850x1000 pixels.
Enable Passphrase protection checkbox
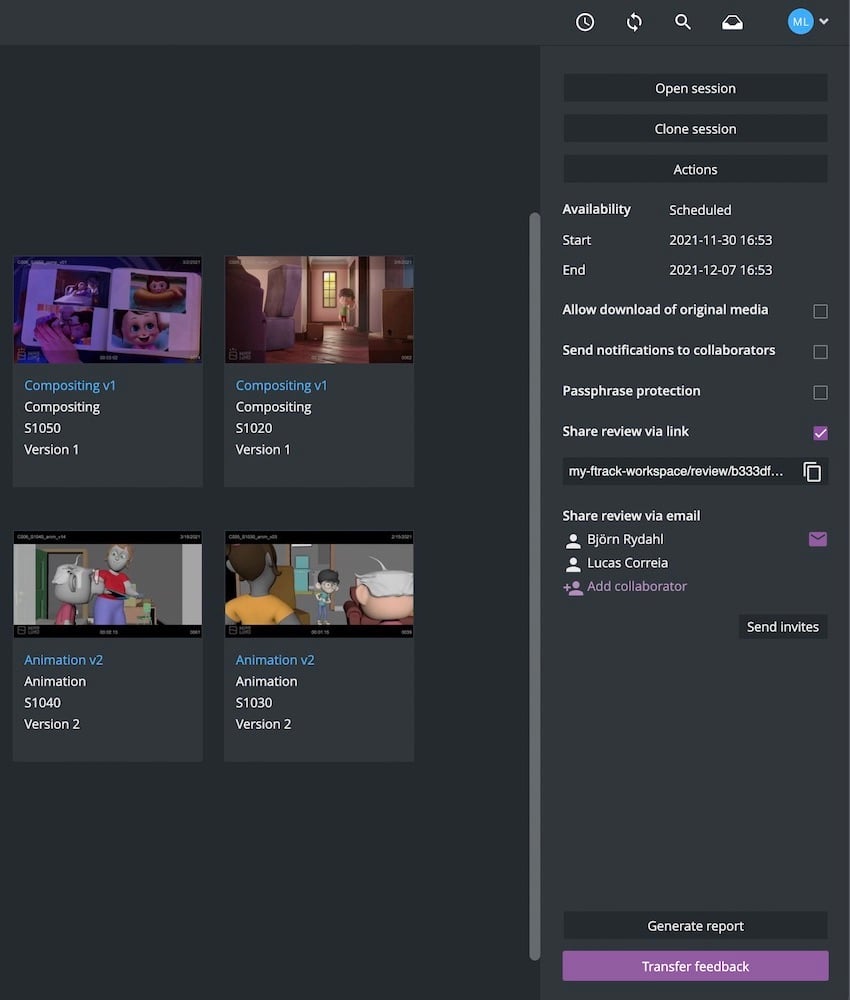[820, 393]
